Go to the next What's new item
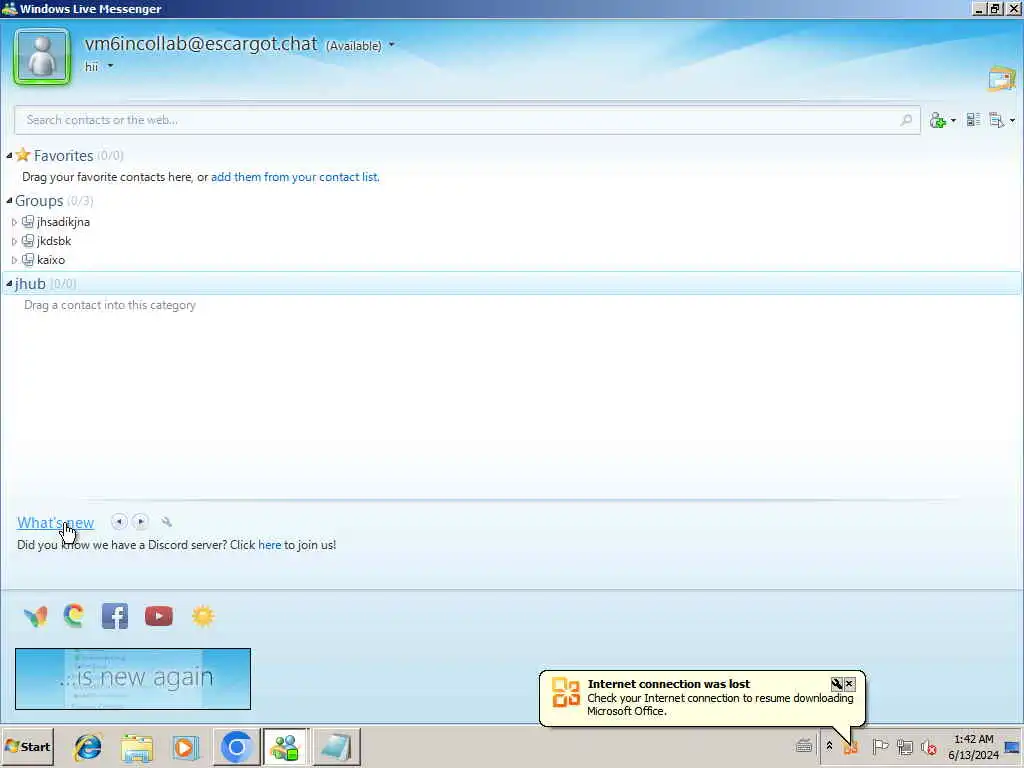This screenshot has height=768, width=1024. click(140, 521)
